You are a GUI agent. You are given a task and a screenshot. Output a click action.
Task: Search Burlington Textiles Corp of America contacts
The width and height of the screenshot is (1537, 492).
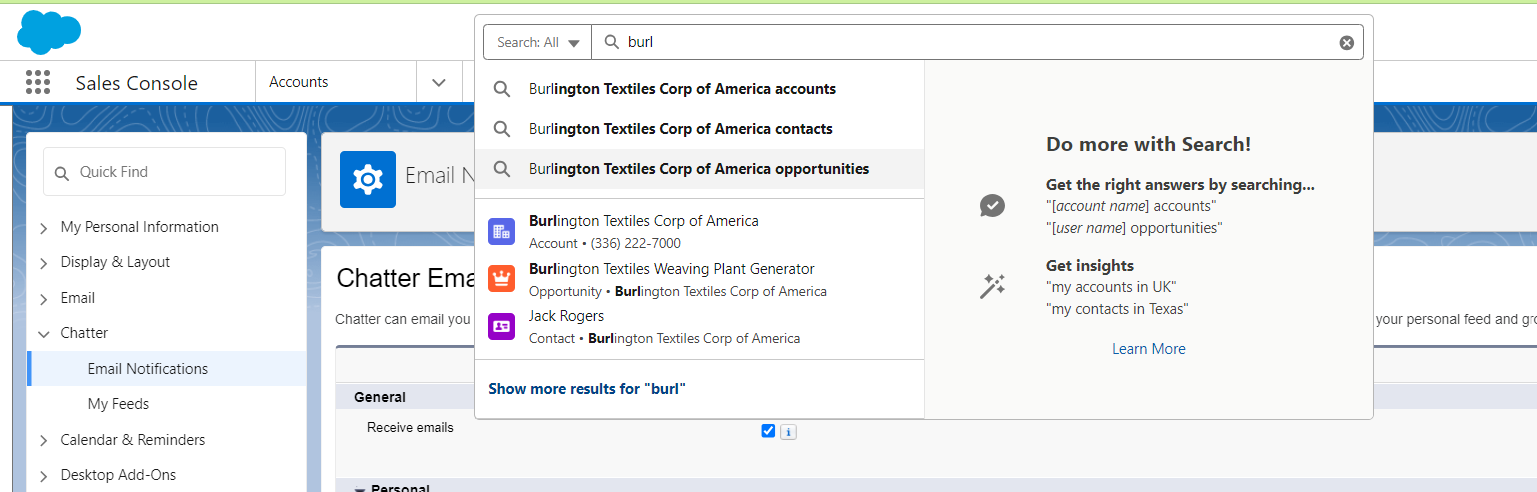click(699, 129)
